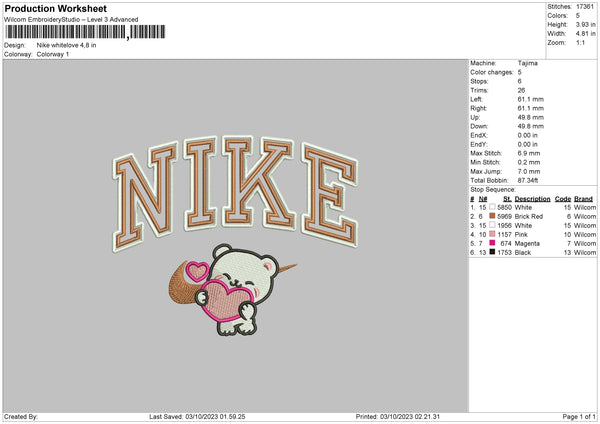Choose the Pink color swatch

click(492, 234)
